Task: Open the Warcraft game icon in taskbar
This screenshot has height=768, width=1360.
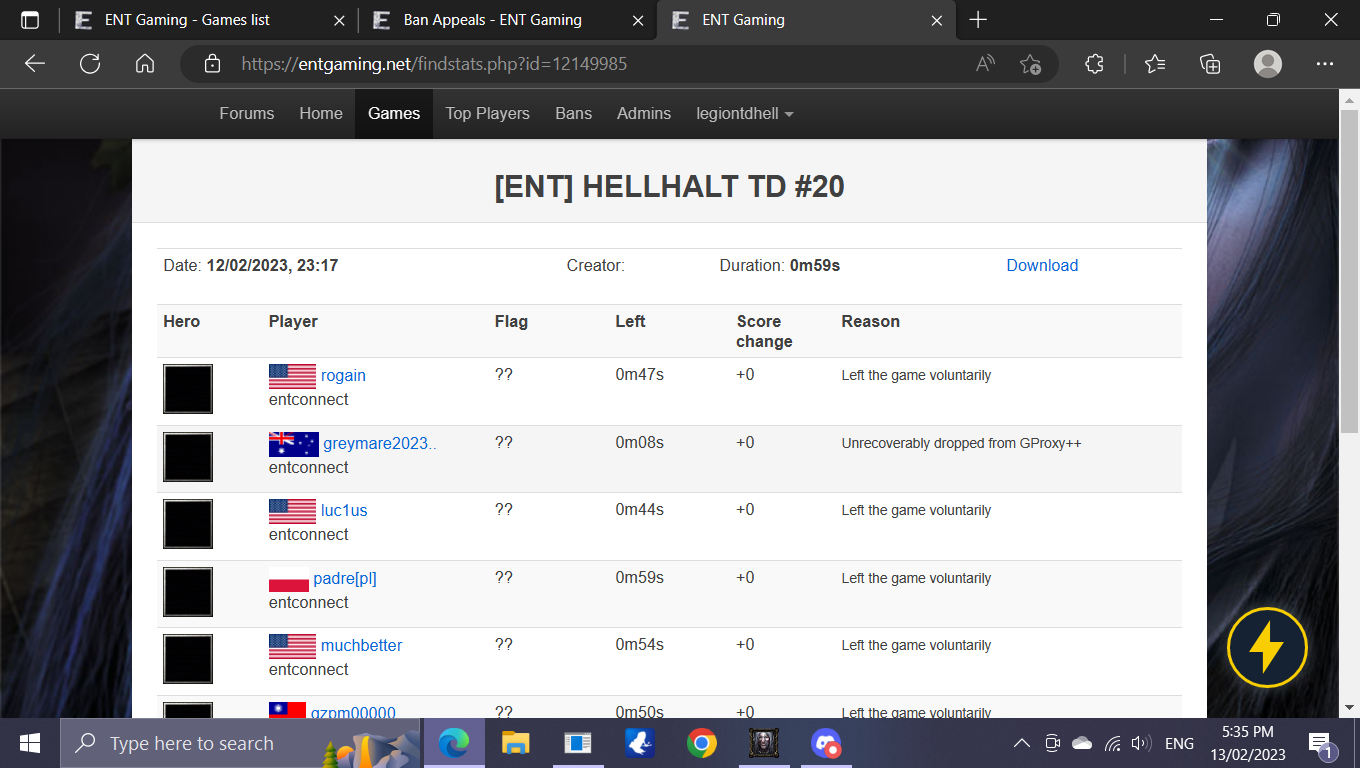Action: [x=764, y=743]
